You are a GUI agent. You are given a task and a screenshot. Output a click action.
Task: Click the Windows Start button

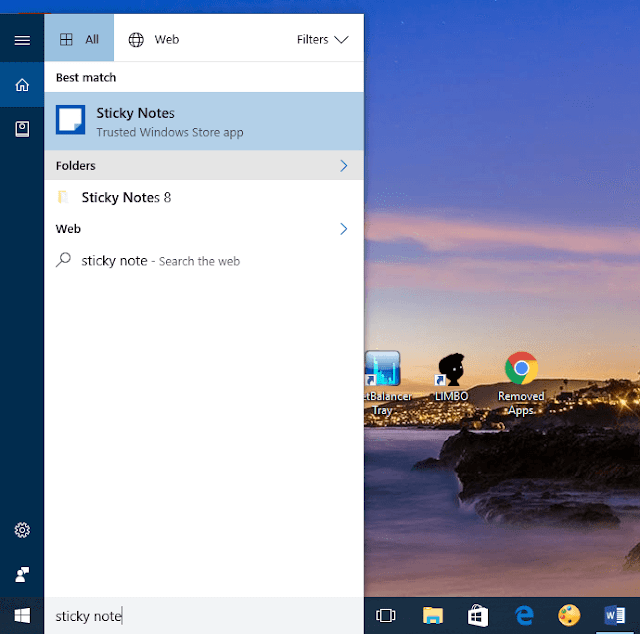pos(22,616)
